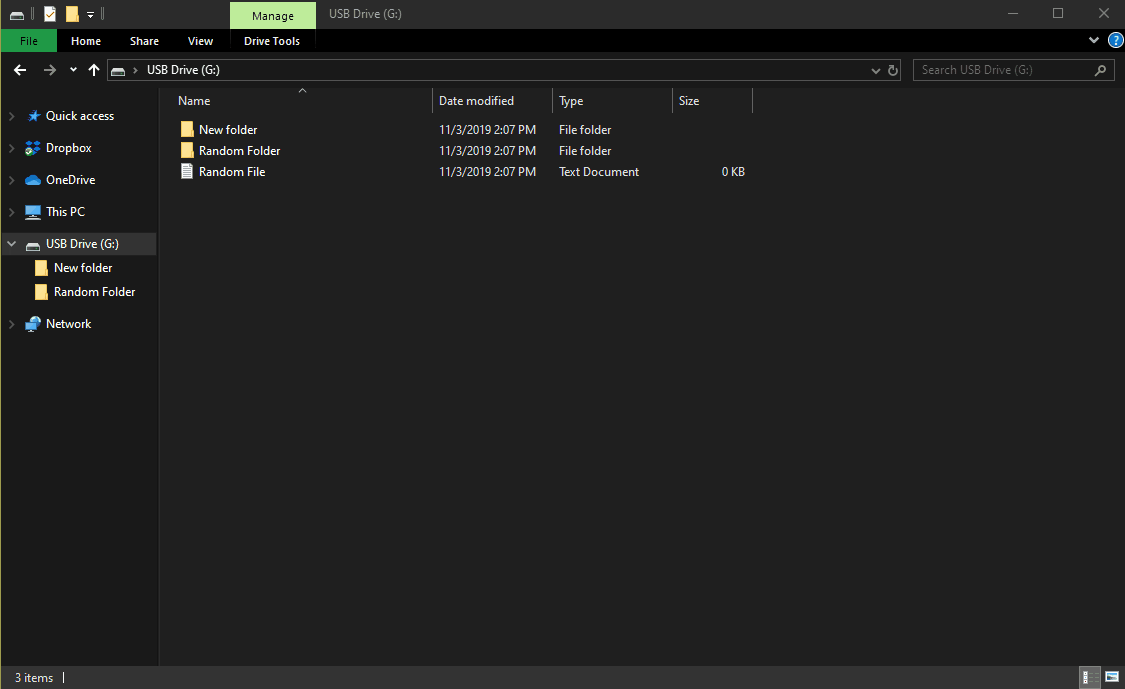Open the Customize Quick Access Toolbar dropdown
Image resolution: width=1125 pixels, height=689 pixels.
(x=90, y=14)
